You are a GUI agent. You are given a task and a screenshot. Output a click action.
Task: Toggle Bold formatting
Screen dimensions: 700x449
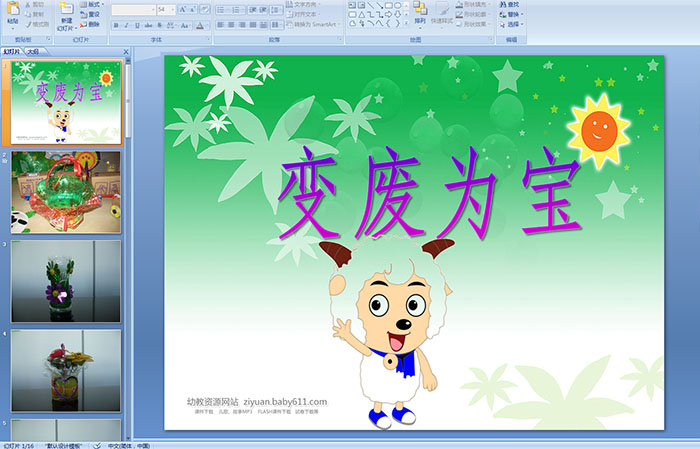click(x=116, y=25)
